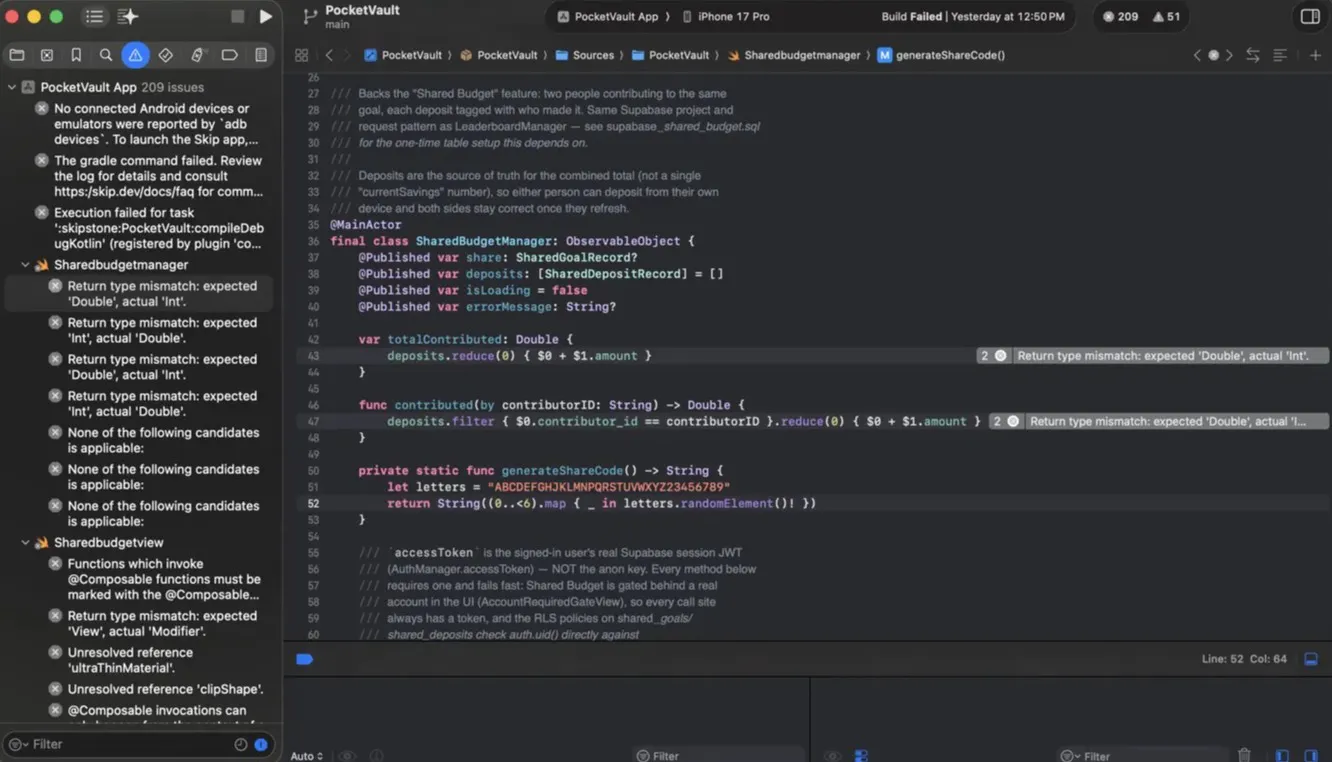Open the issue indicator between the arrows
This screenshot has height=762, width=1332.
[1213, 55]
